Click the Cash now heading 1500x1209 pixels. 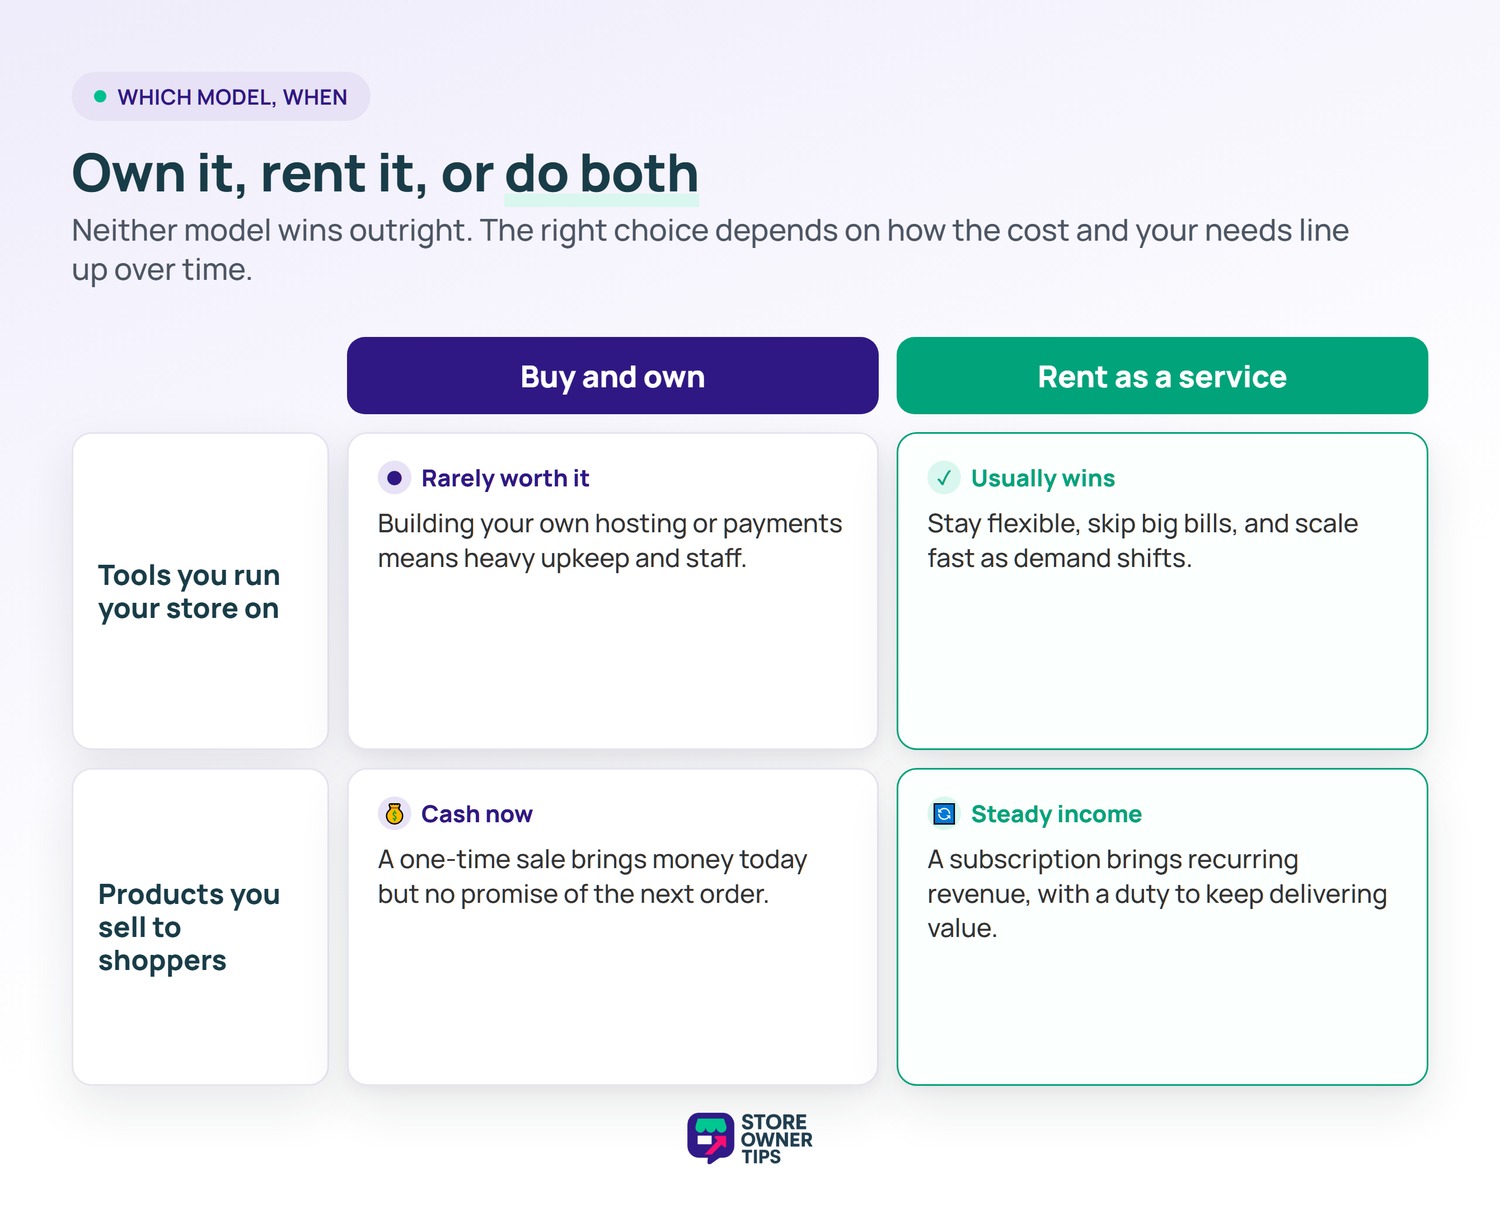pos(477,814)
